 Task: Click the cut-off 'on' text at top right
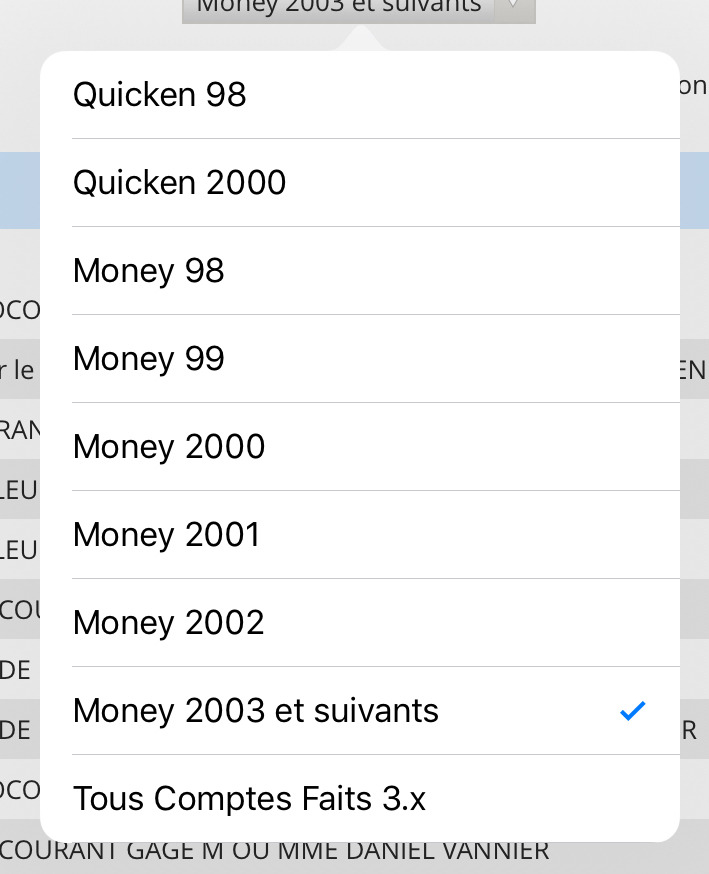tap(693, 86)
